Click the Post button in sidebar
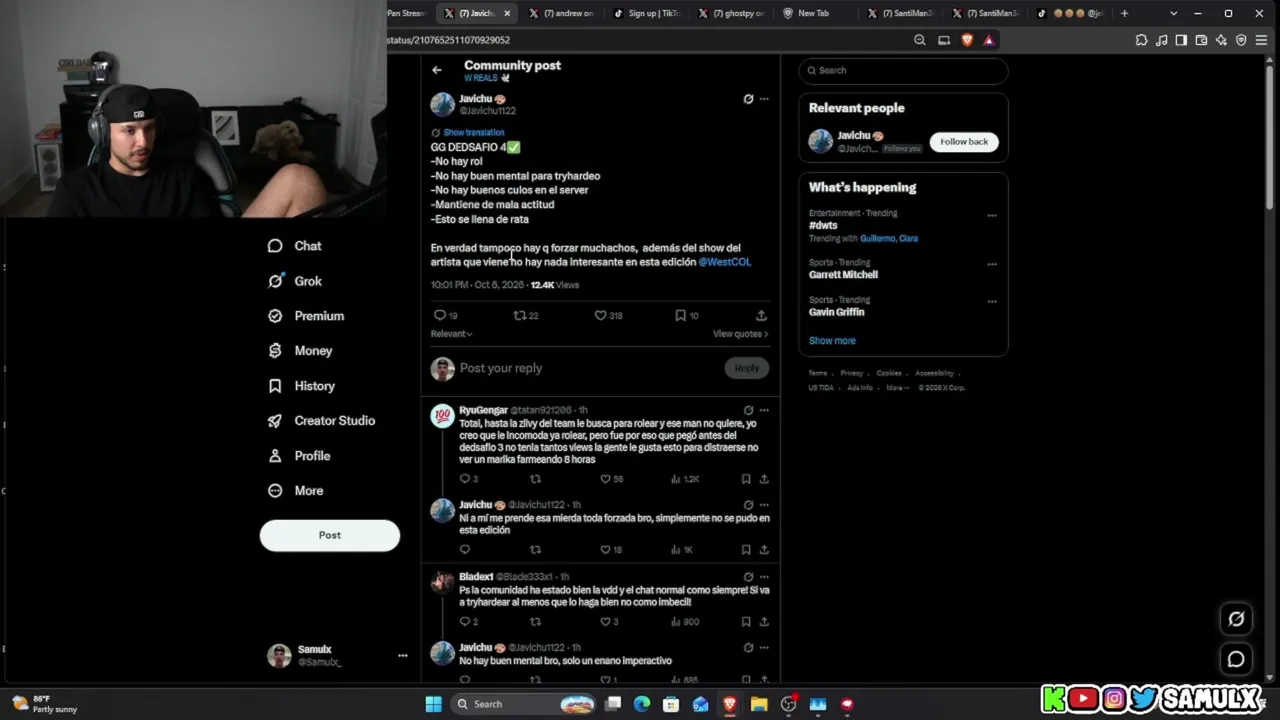Viewport: 1280px width, 720px height. 330,535
